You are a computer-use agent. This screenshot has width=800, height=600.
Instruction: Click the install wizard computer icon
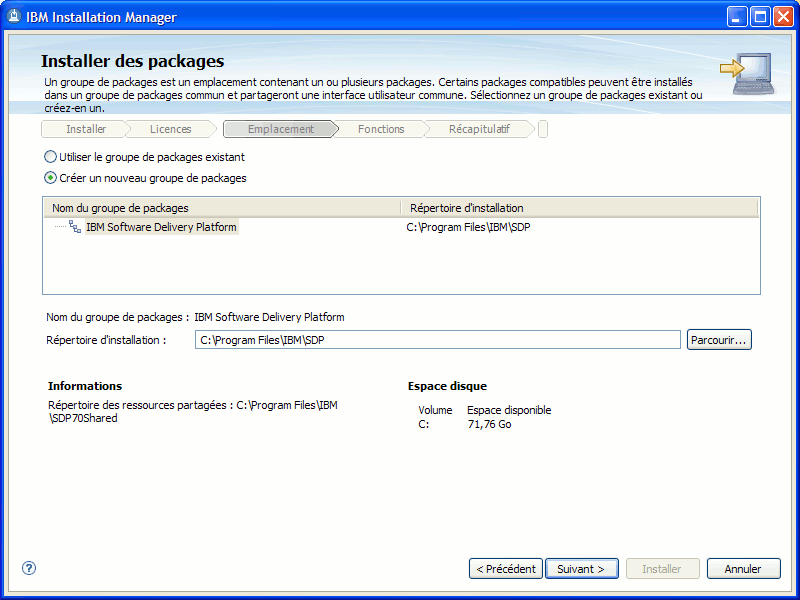(x=748, y=74)
